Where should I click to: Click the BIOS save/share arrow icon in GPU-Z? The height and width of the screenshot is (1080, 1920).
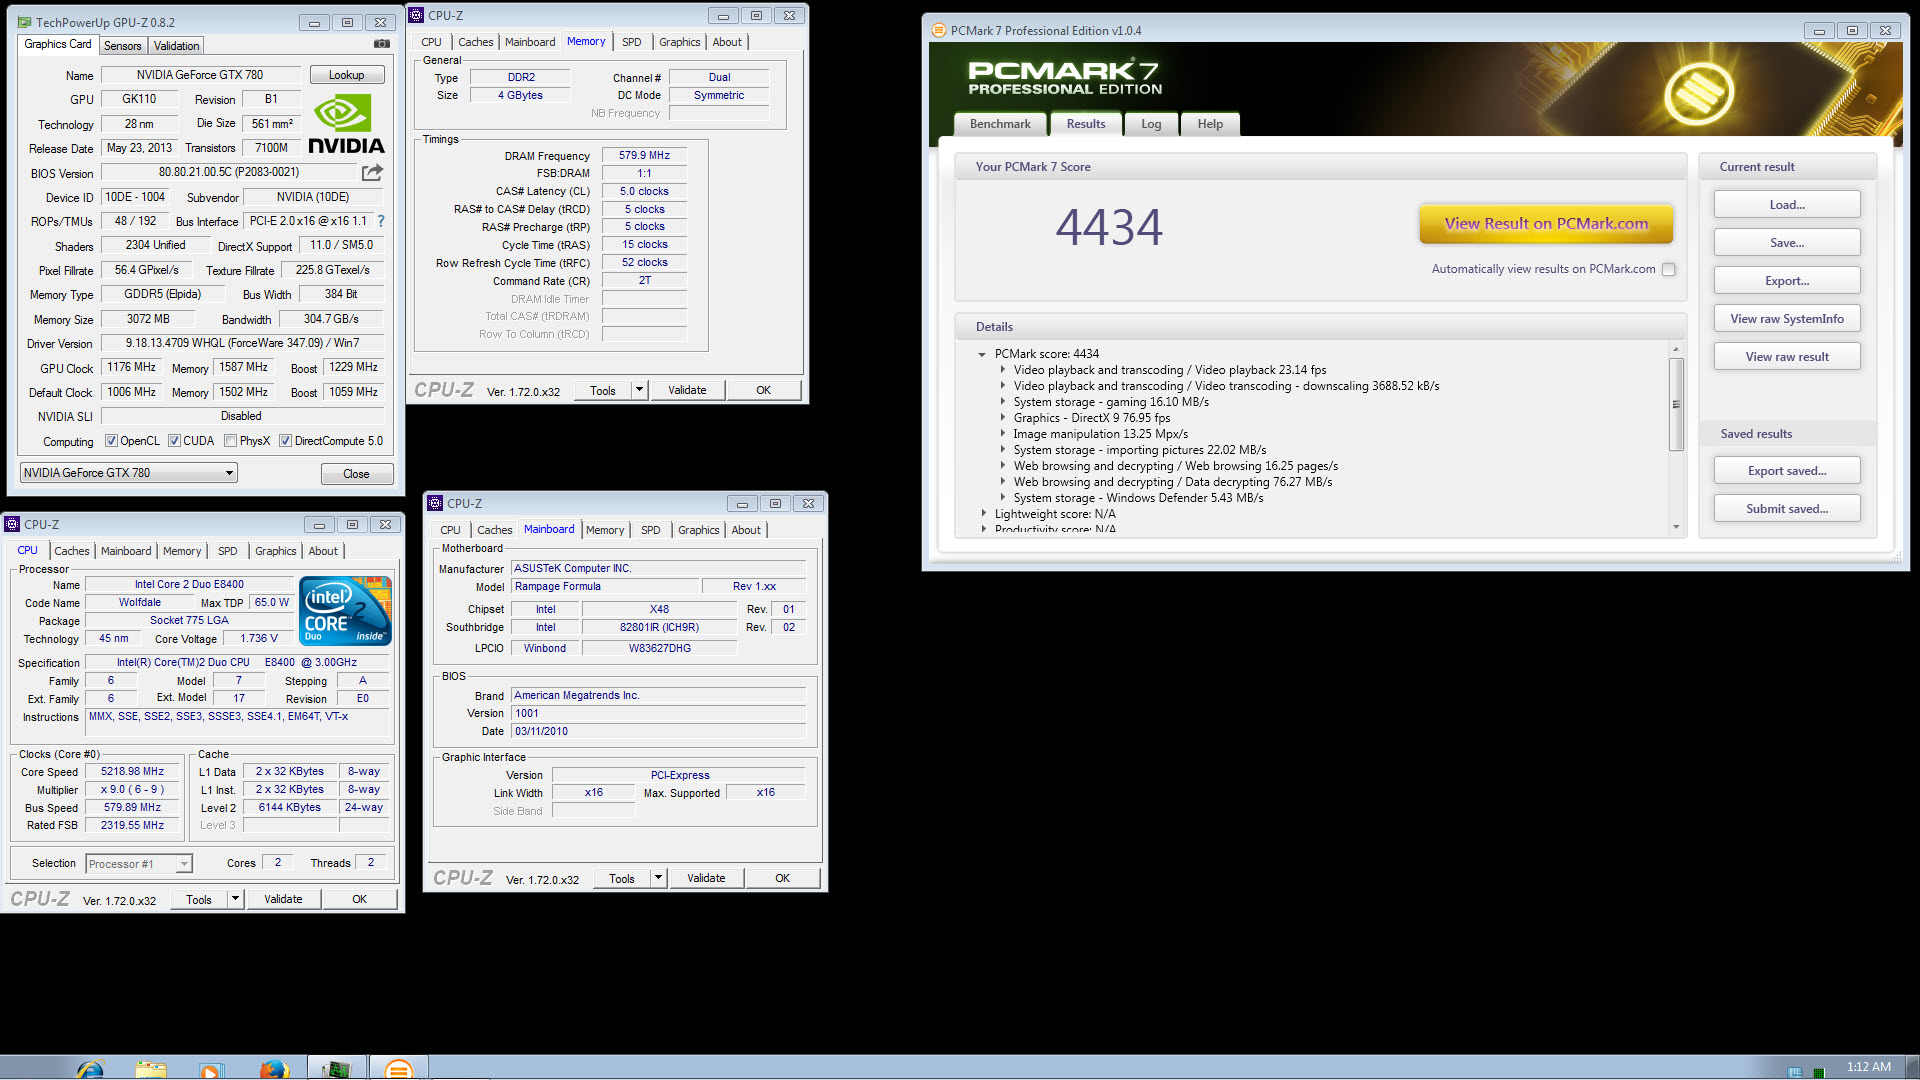click(372, 172)
